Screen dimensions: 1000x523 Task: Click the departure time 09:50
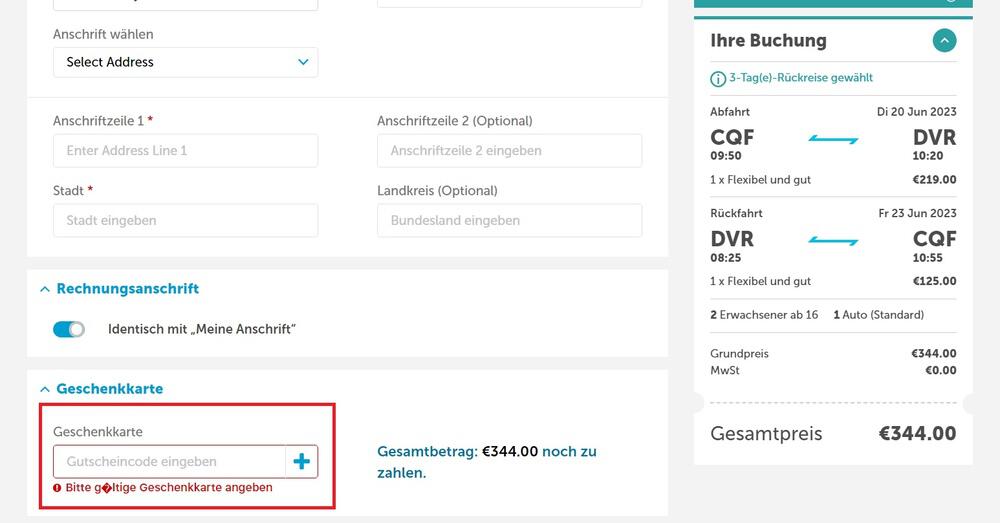(726, 156)
